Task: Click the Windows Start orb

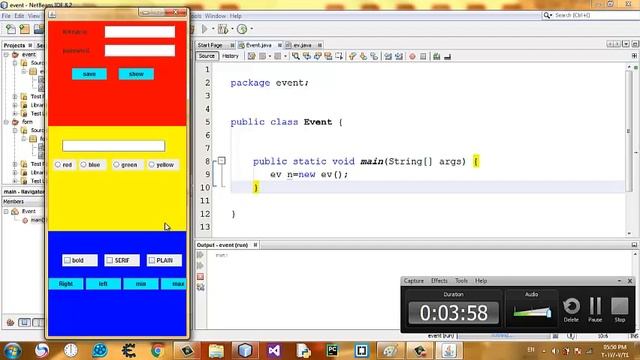Action: (13, 351)
